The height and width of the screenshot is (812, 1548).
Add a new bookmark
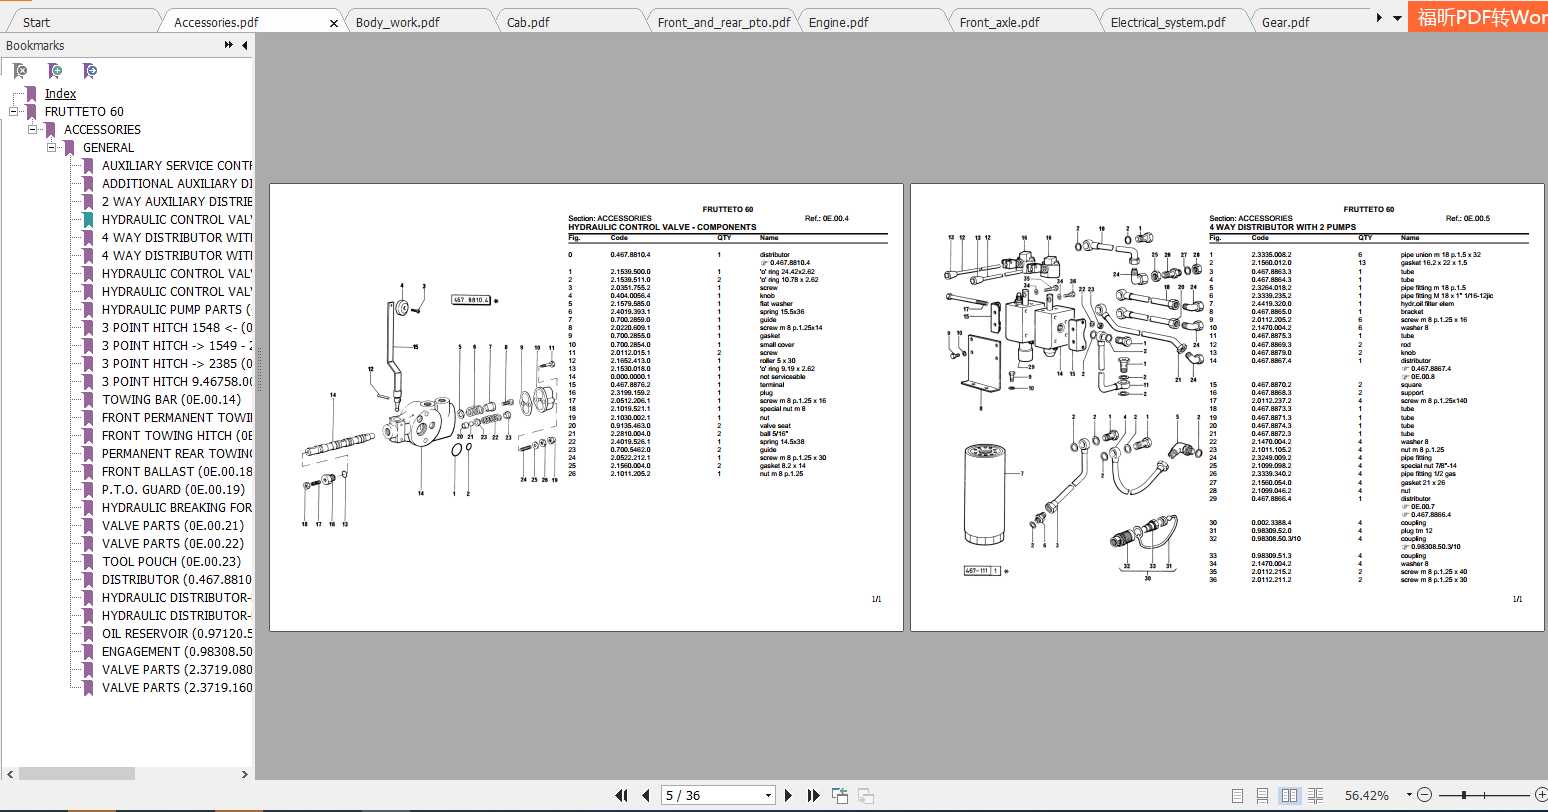[x=56, y=70]
